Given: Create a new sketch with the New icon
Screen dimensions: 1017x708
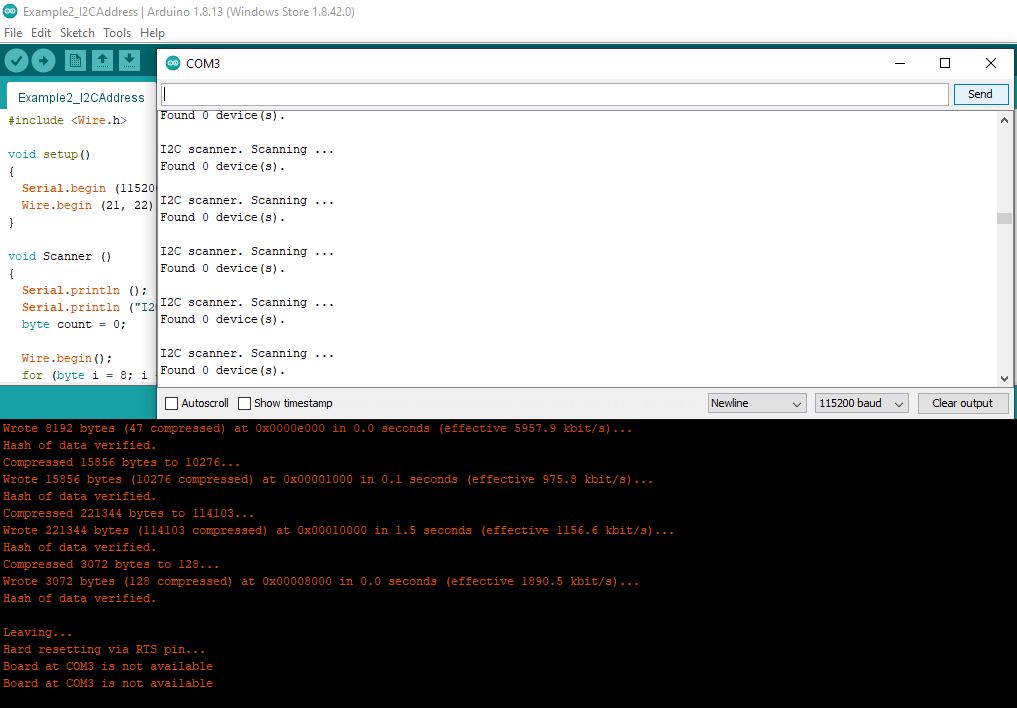Looking at the screenshot, I should [78, 60].
